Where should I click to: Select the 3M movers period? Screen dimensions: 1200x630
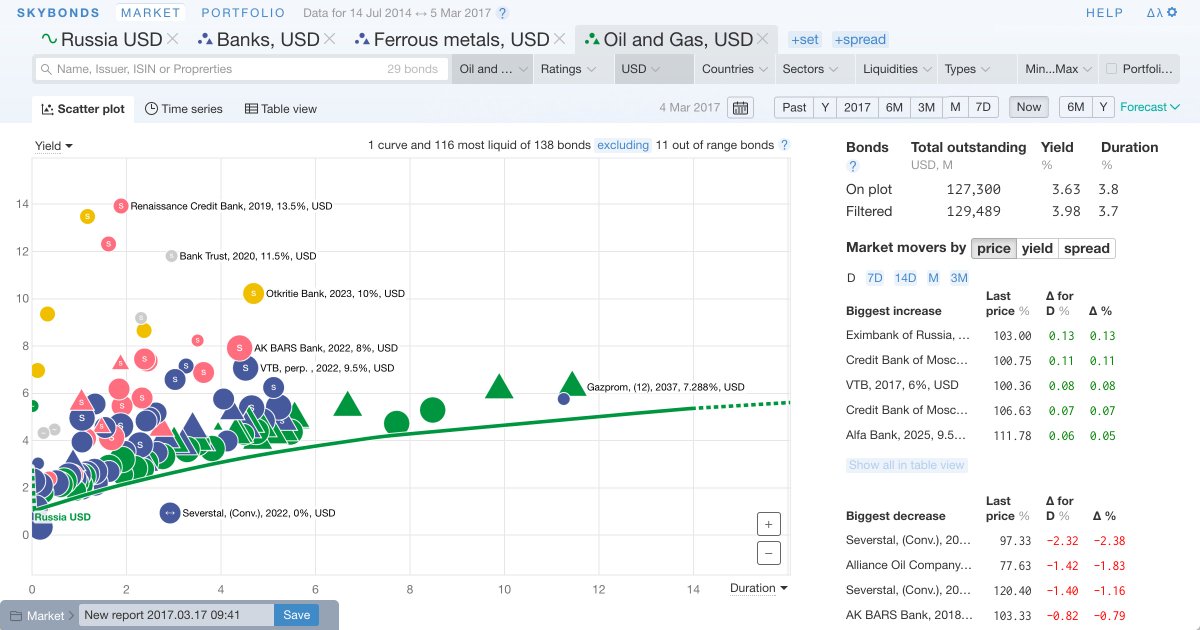pyautogui.click(x=959, y=278)
